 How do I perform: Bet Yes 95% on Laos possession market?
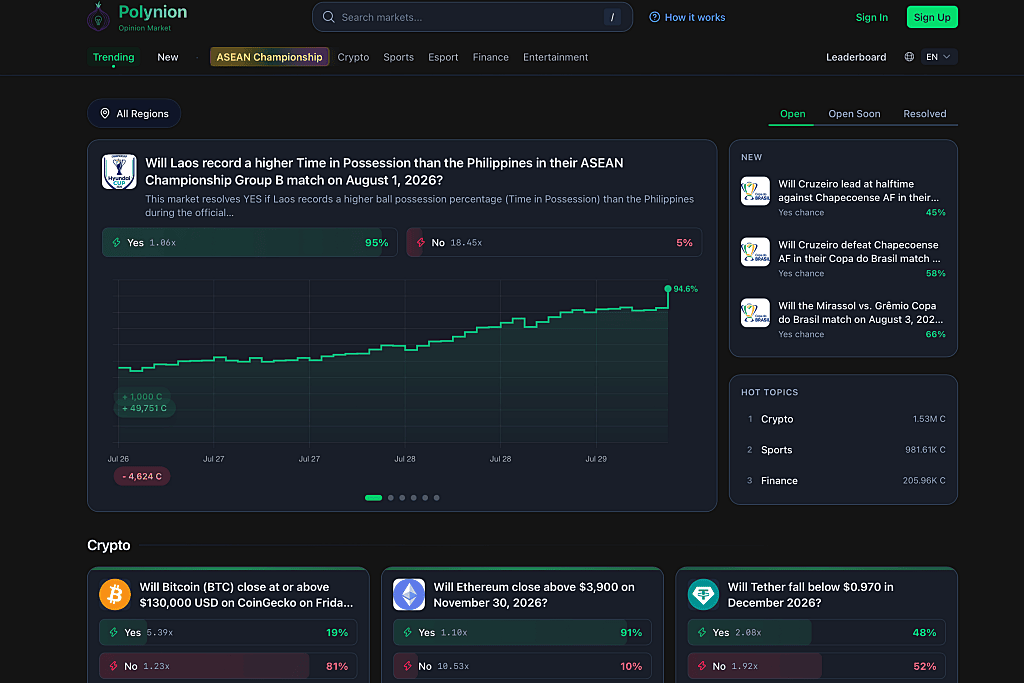coord(249,242)
